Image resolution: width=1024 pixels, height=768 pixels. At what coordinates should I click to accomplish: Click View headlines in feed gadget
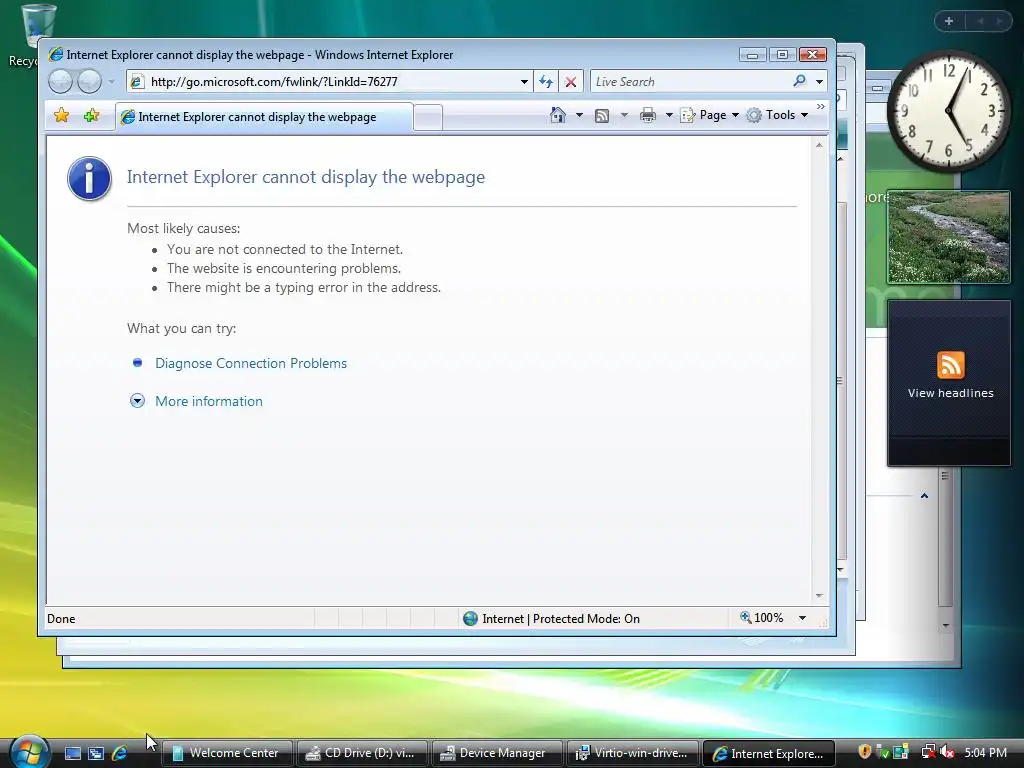[950, 393]
